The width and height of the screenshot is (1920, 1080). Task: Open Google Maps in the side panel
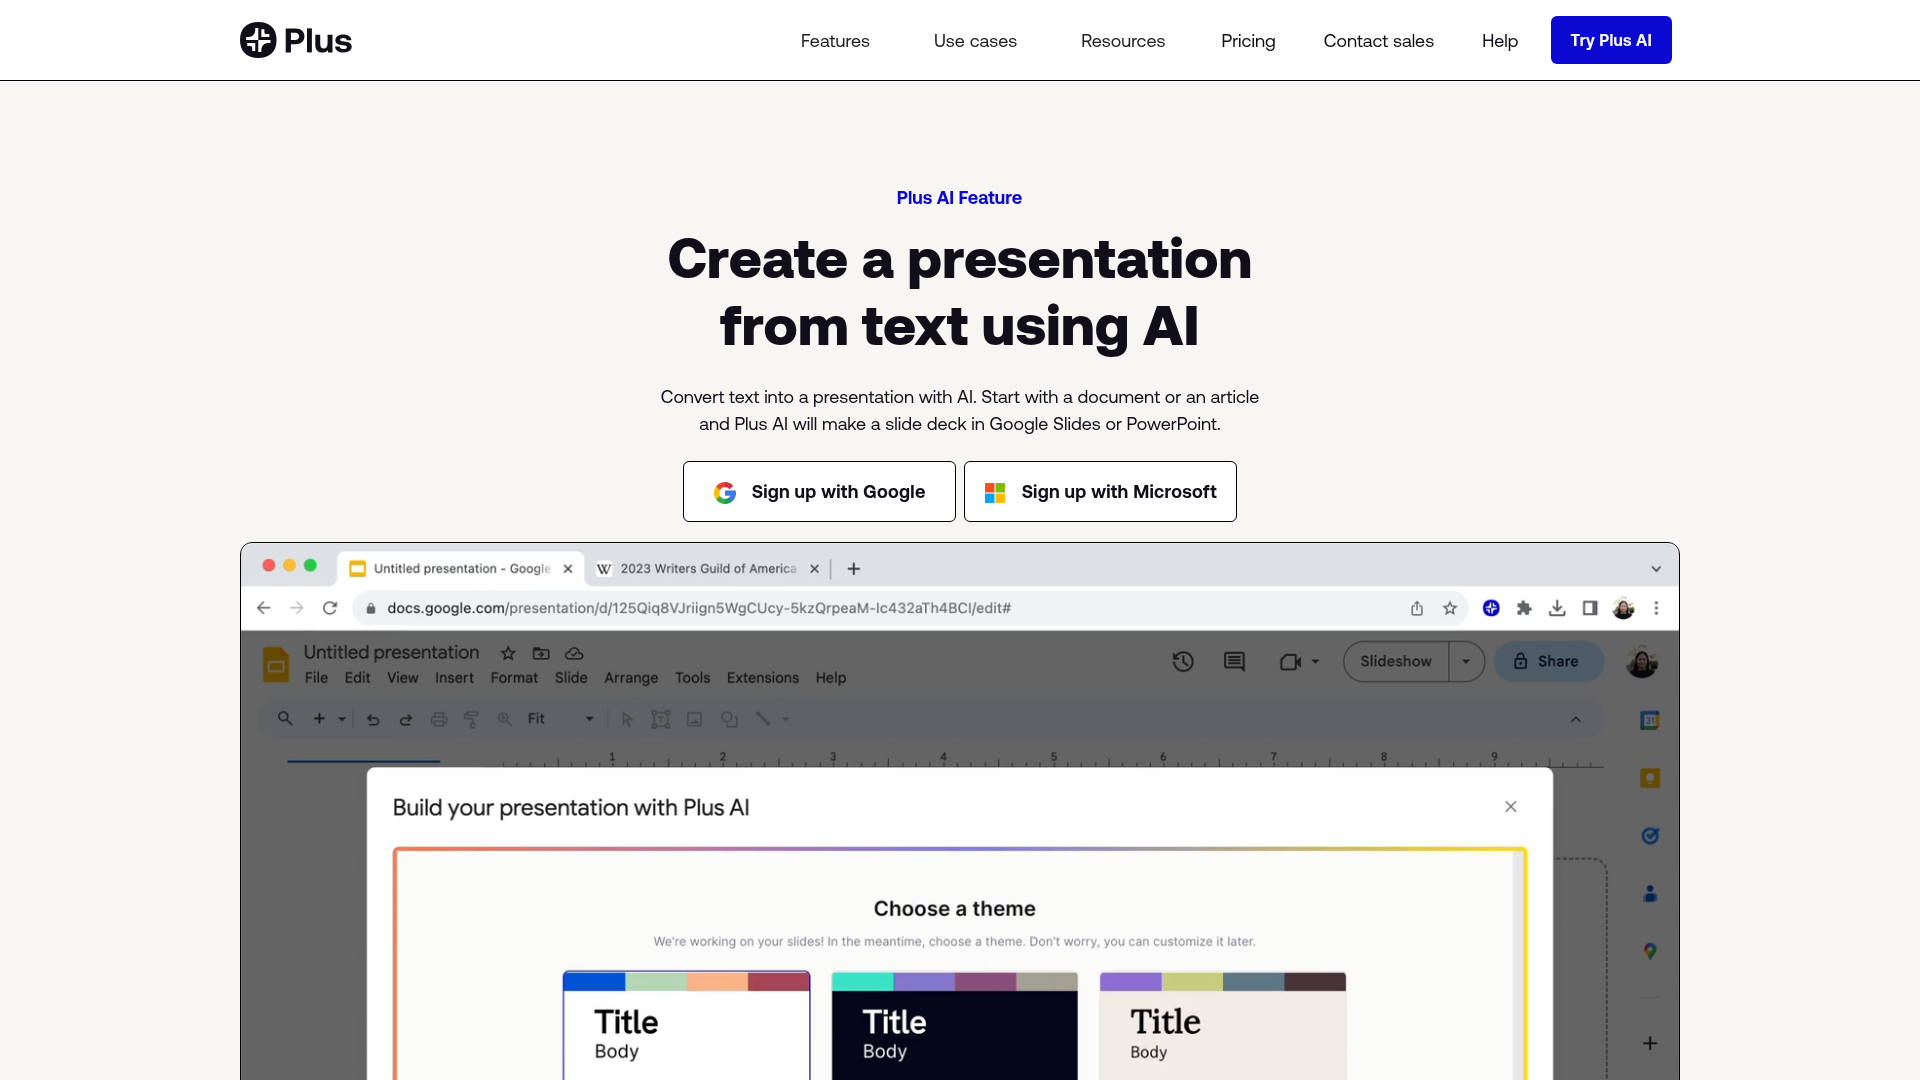1650,951
